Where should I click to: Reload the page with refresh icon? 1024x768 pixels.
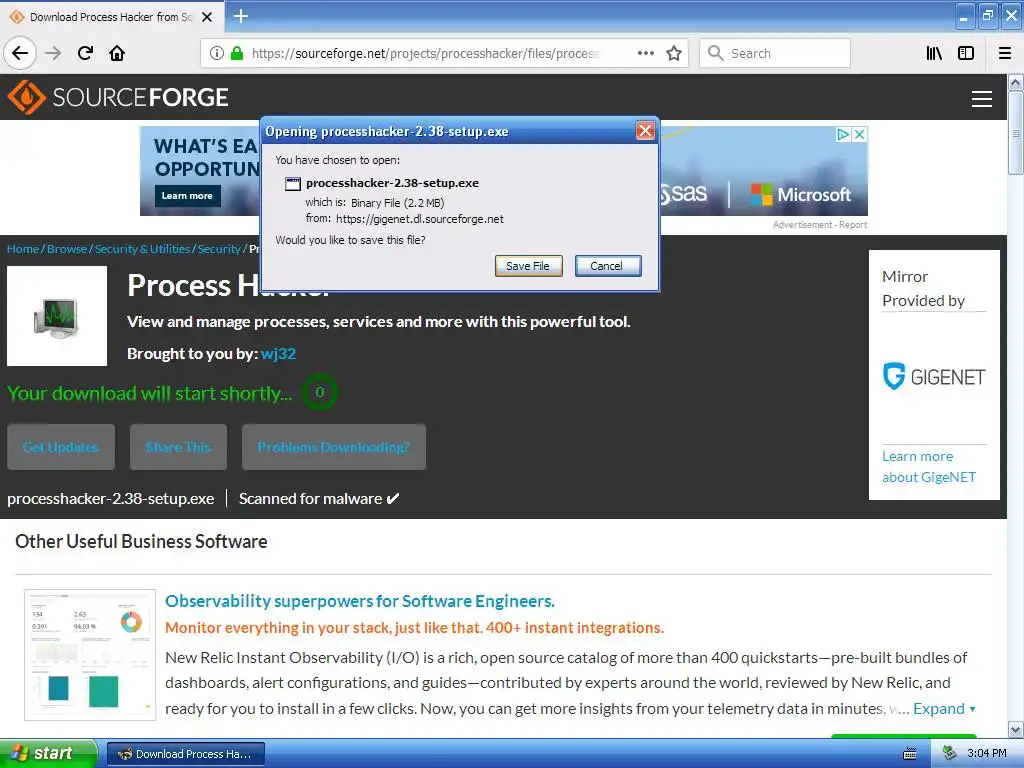click(86, 54)
